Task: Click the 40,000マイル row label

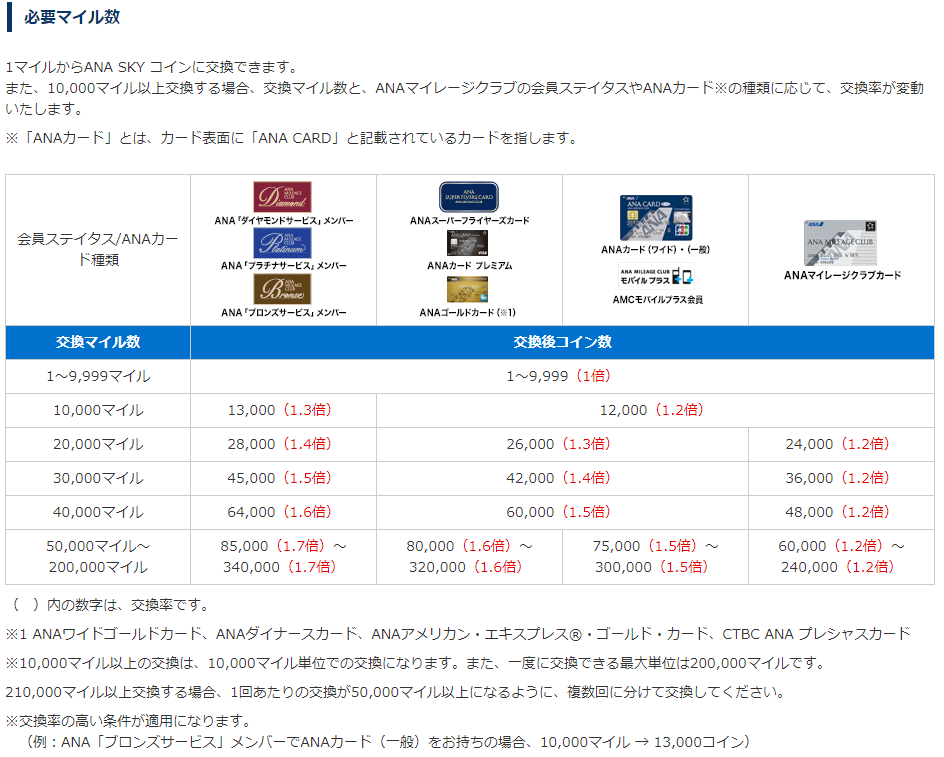Action: (x=98, y=512)
